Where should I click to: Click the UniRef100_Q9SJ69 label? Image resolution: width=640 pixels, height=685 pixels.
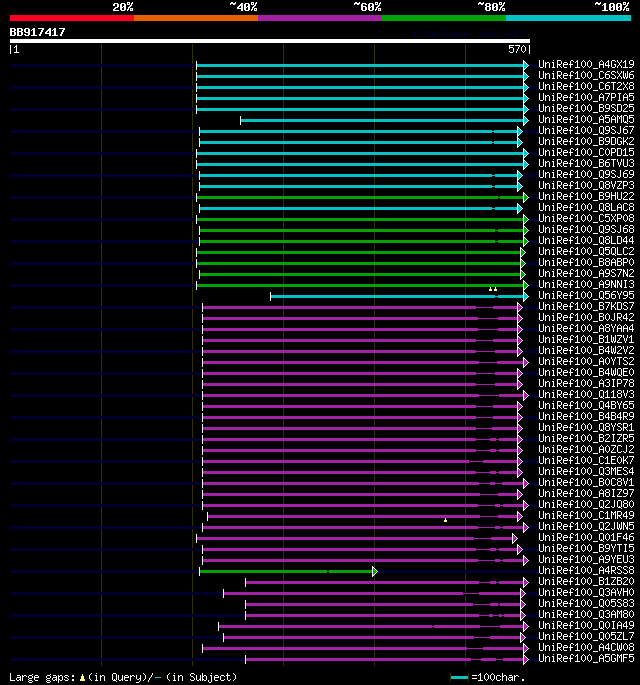point(586,174)
